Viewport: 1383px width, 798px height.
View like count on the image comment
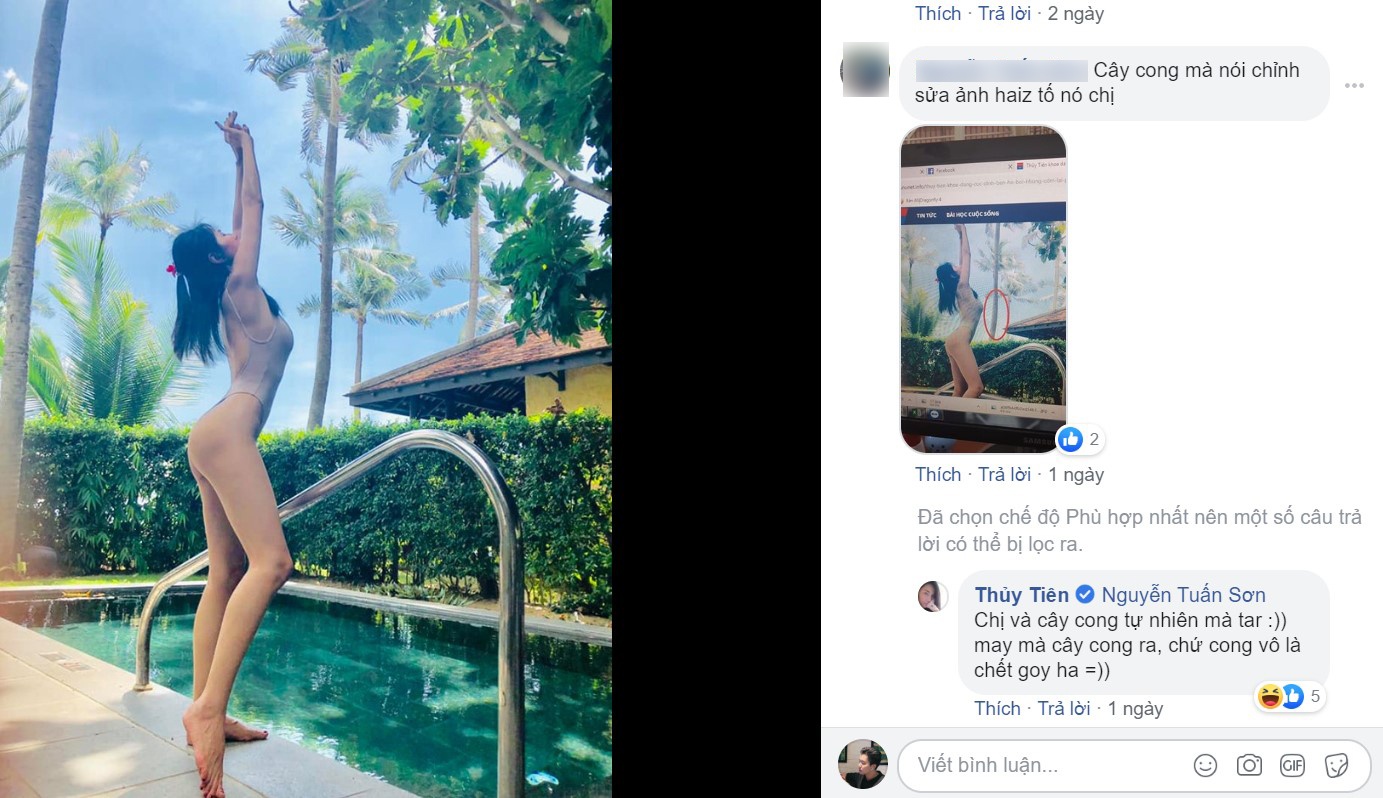click(x=1081, y=439)
